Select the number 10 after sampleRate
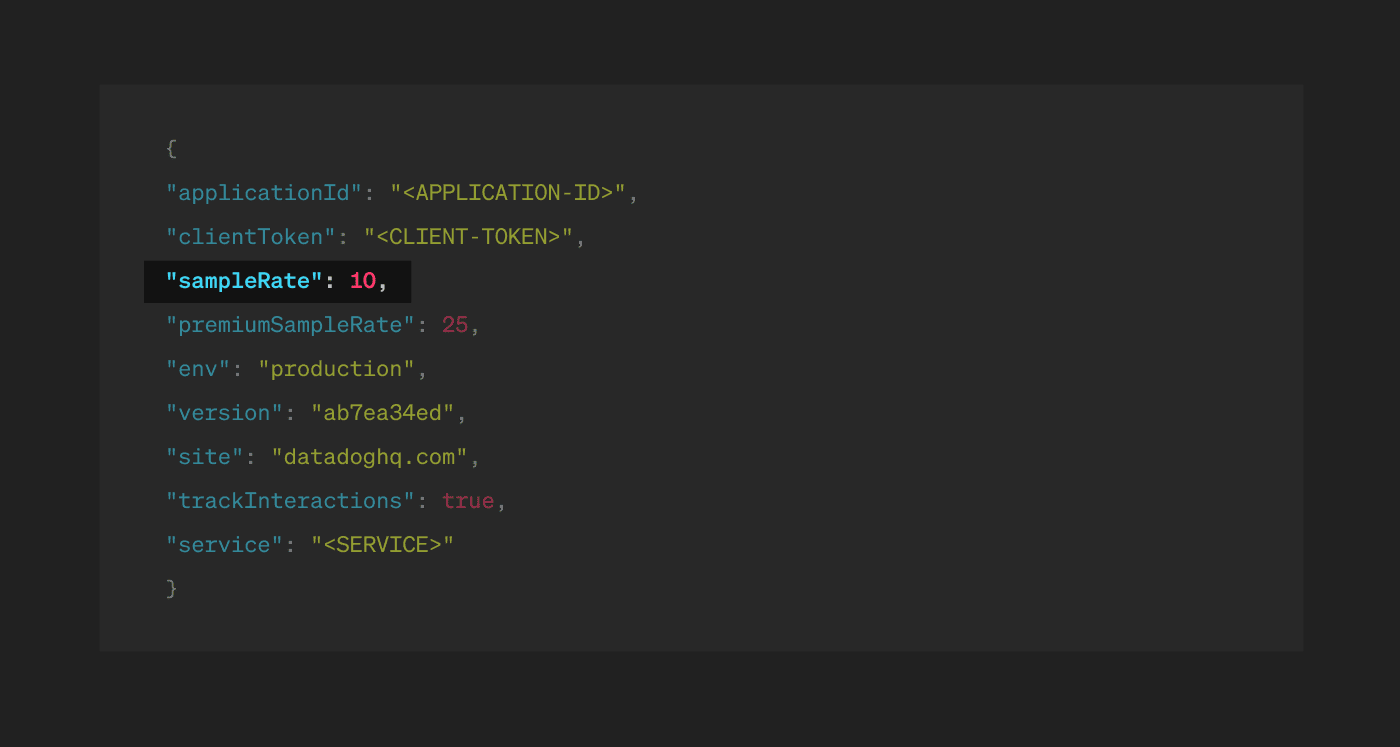This screenshot has width=1400, height=747. click(x=361, y=281)
